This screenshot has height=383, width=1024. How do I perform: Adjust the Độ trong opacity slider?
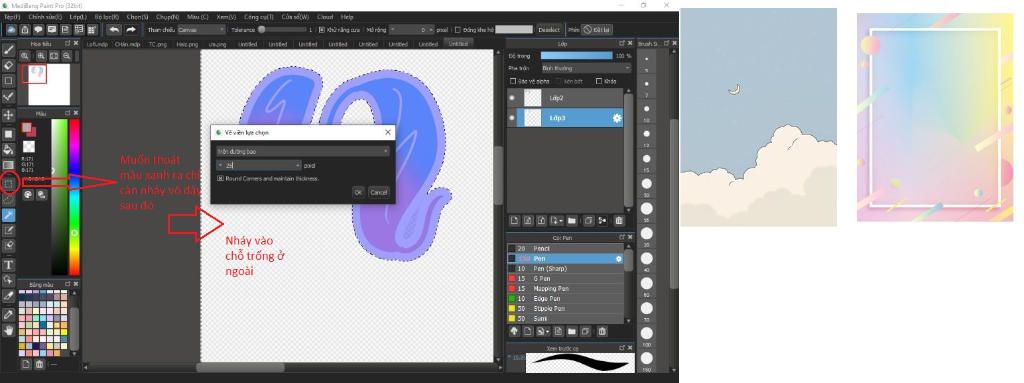tap(577, 56)
